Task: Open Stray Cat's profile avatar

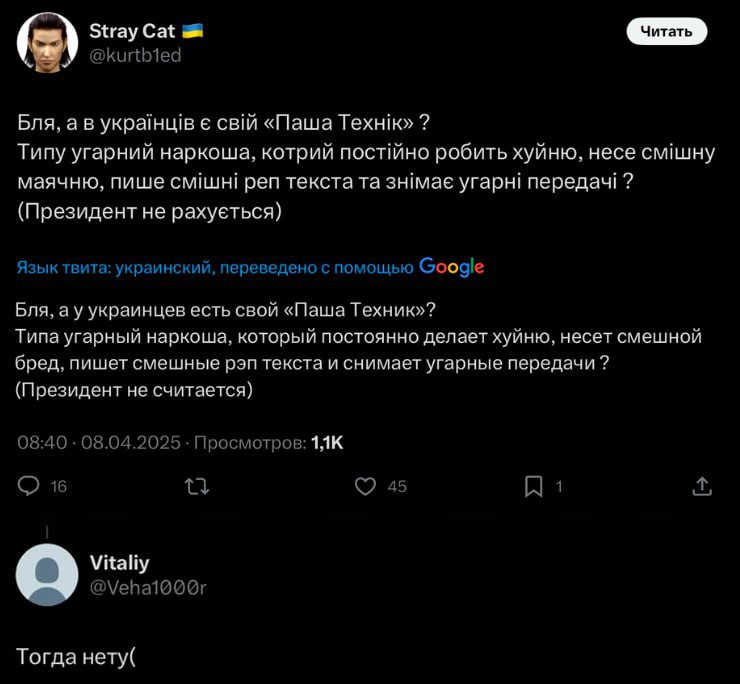Action: tap(47, 43)
